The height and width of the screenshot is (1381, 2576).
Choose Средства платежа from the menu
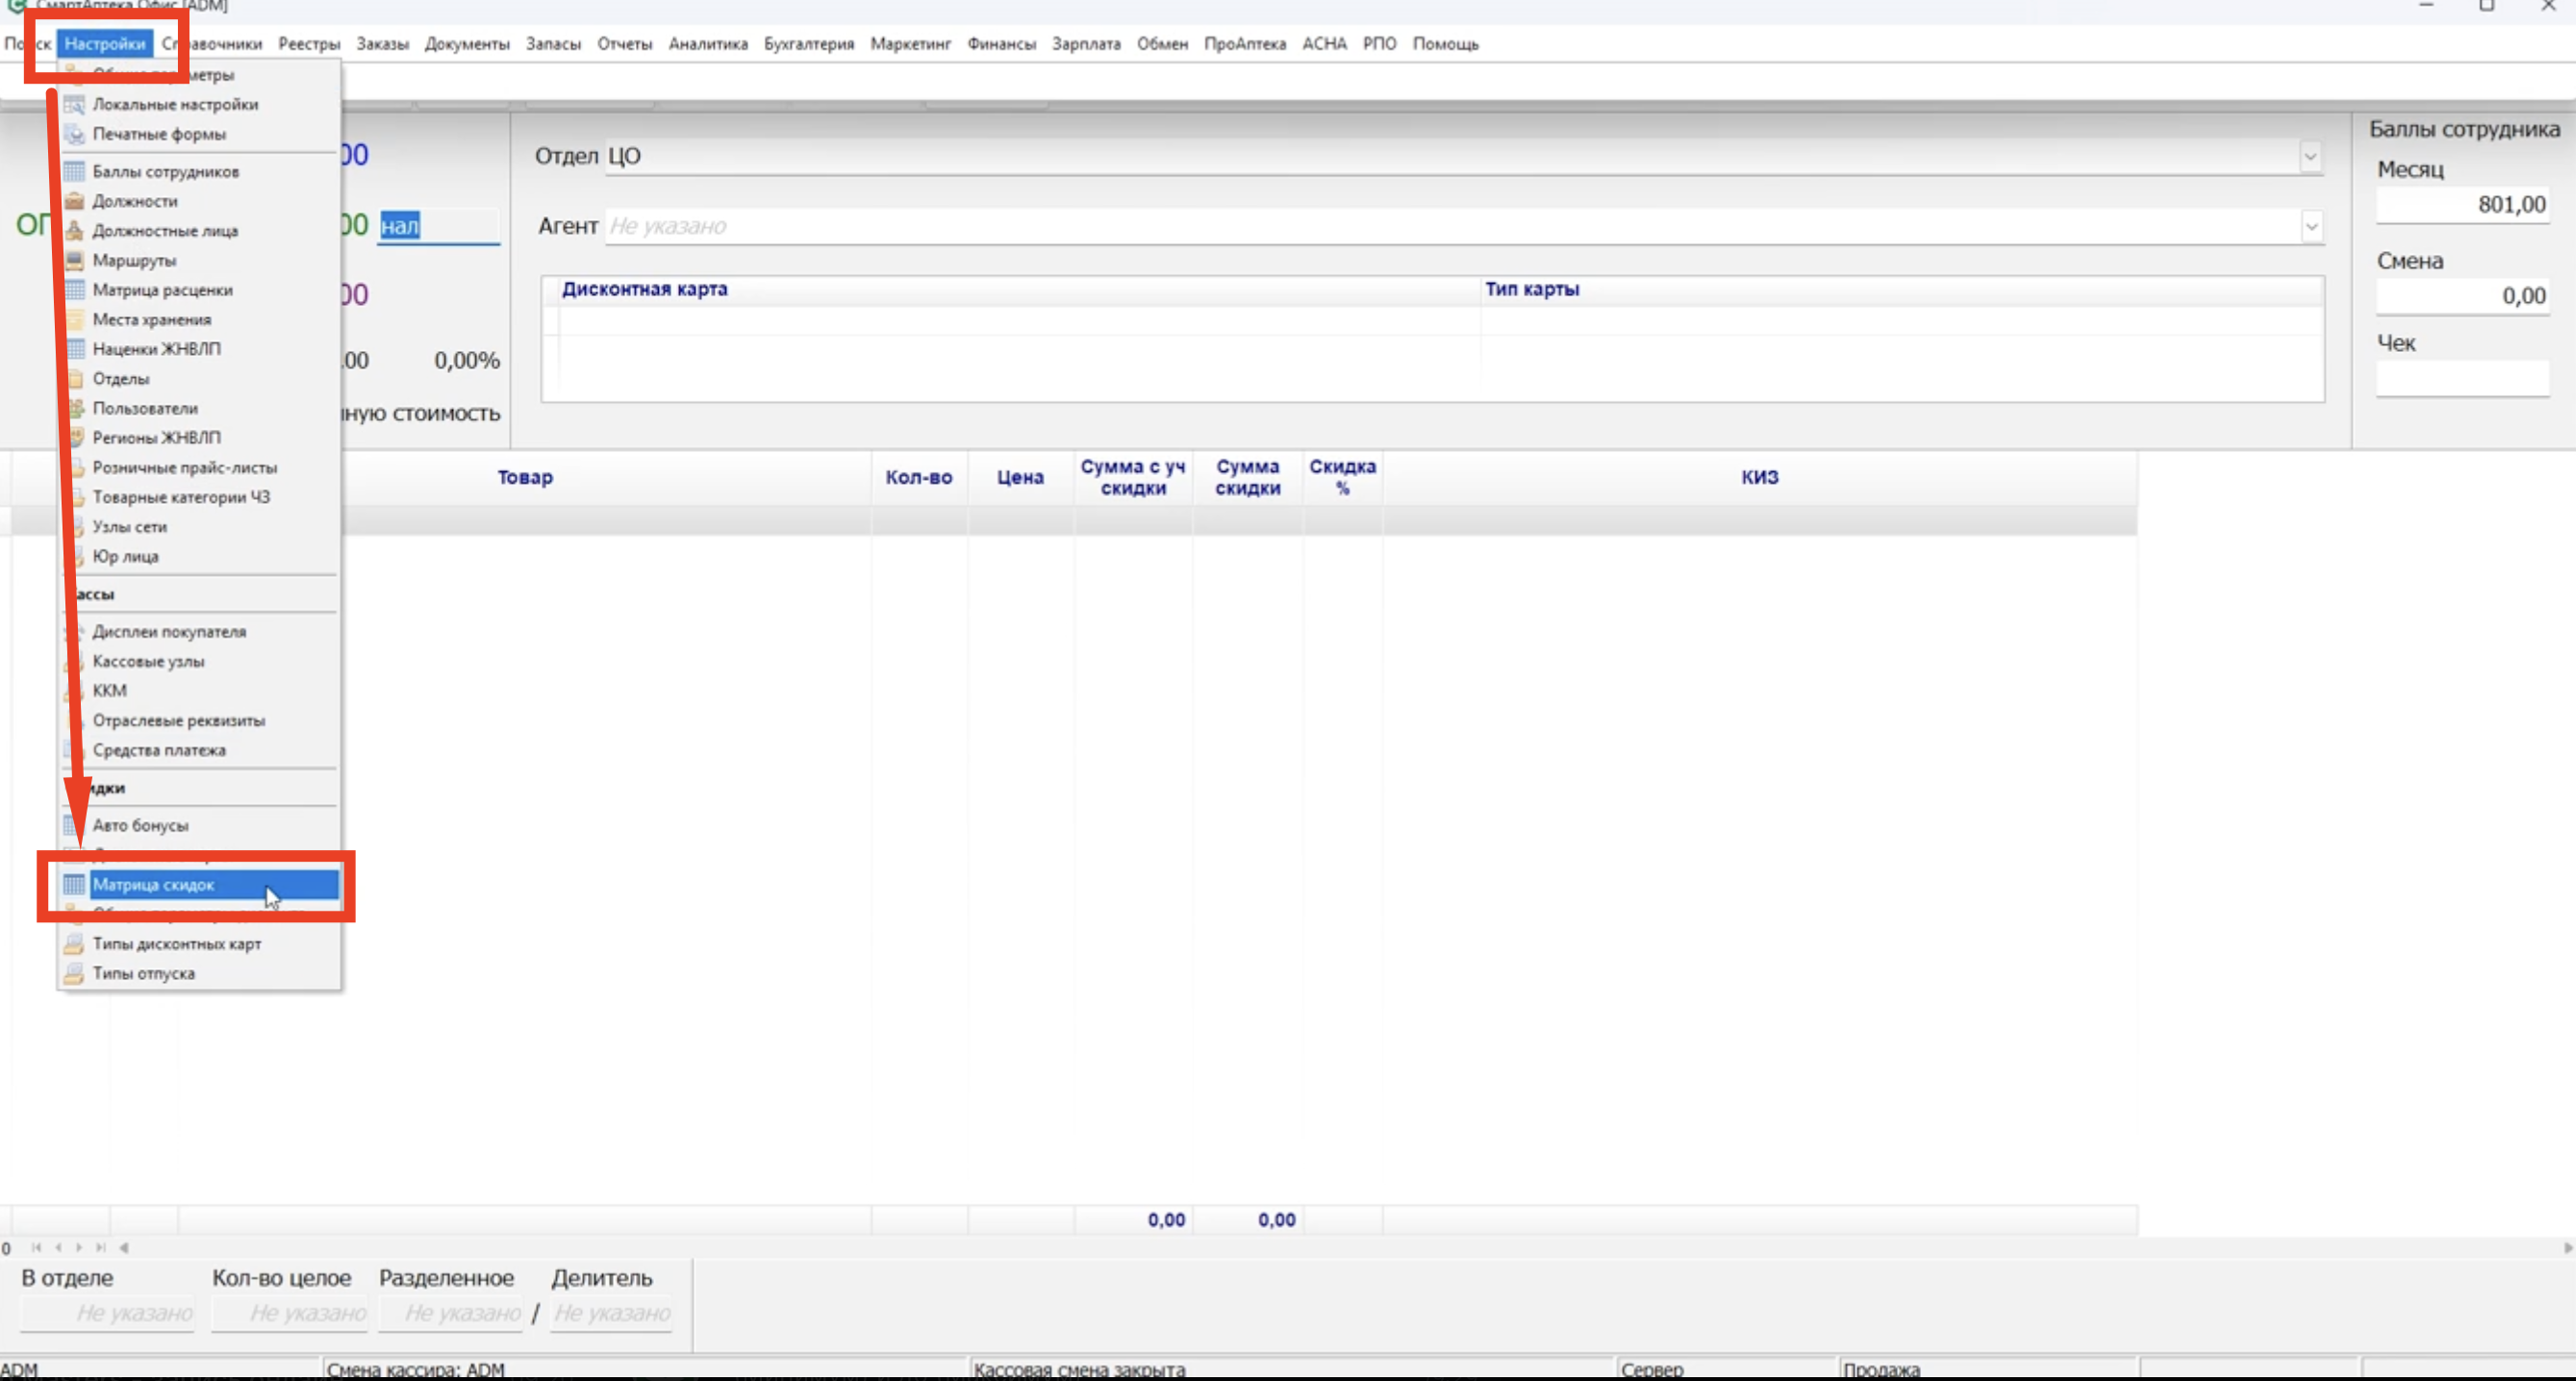(x=159, y=750)
